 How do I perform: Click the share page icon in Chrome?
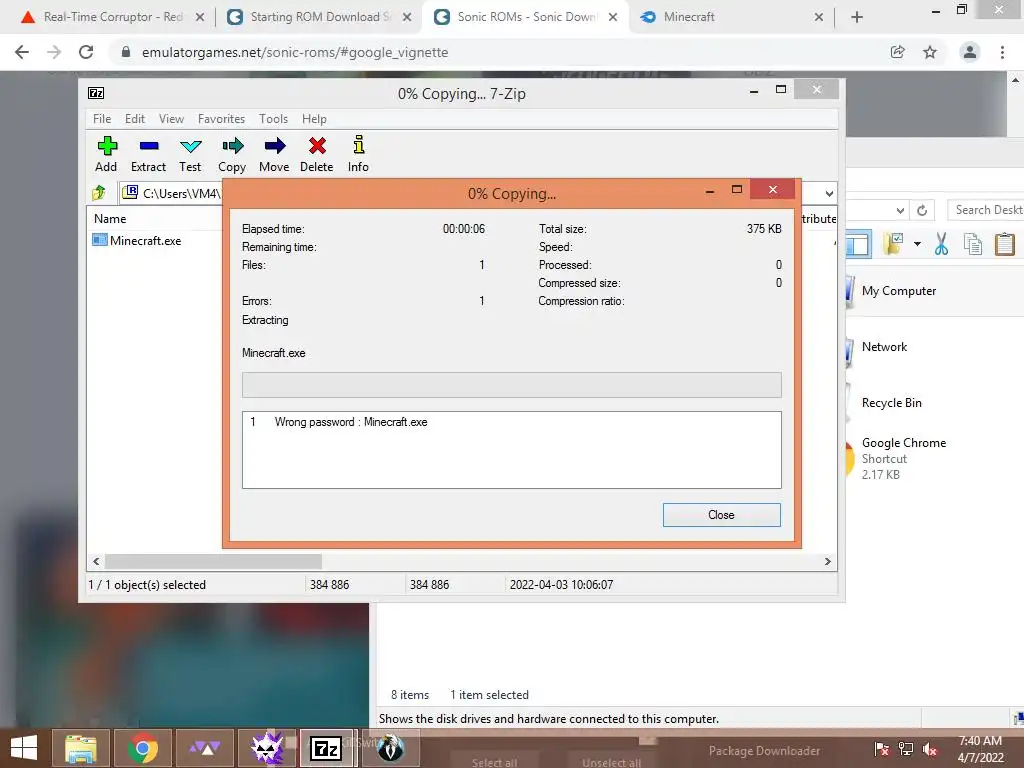[898, 52]
